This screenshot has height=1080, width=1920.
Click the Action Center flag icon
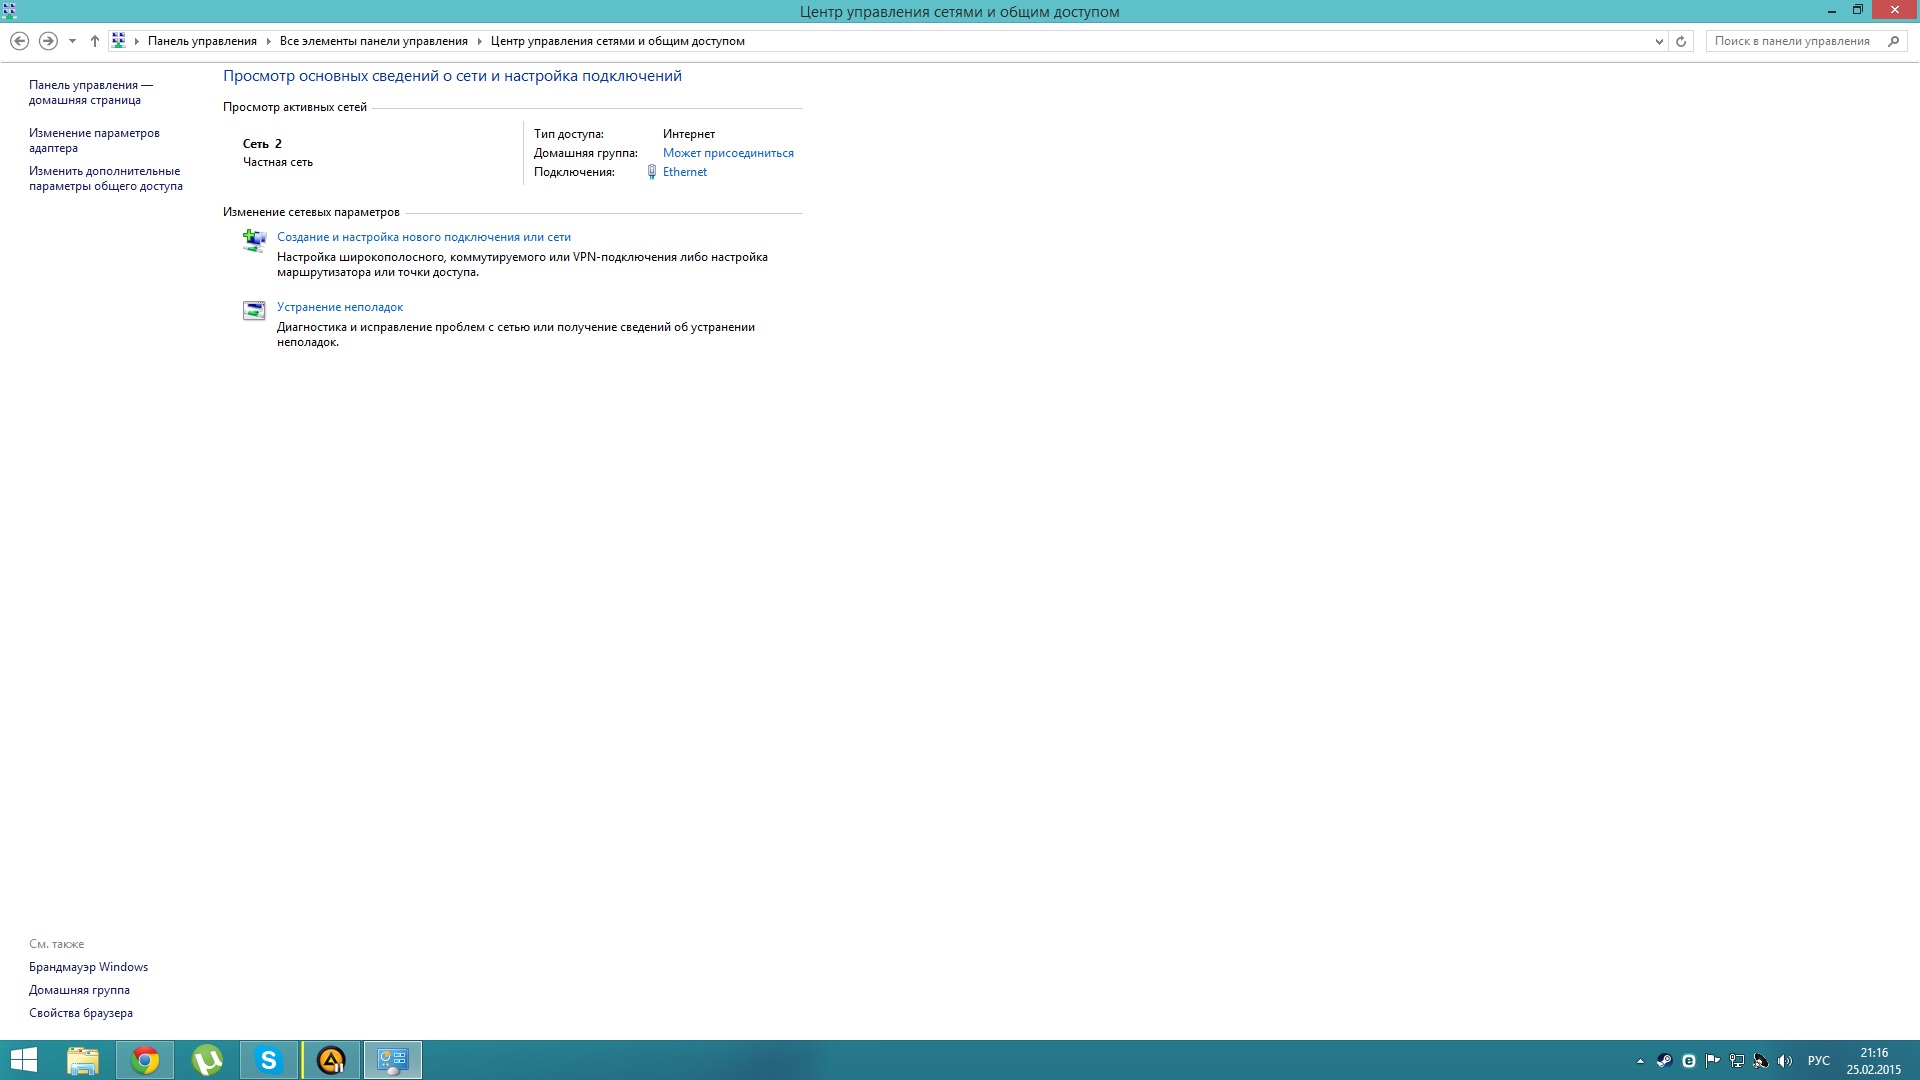point(1713,1061)
